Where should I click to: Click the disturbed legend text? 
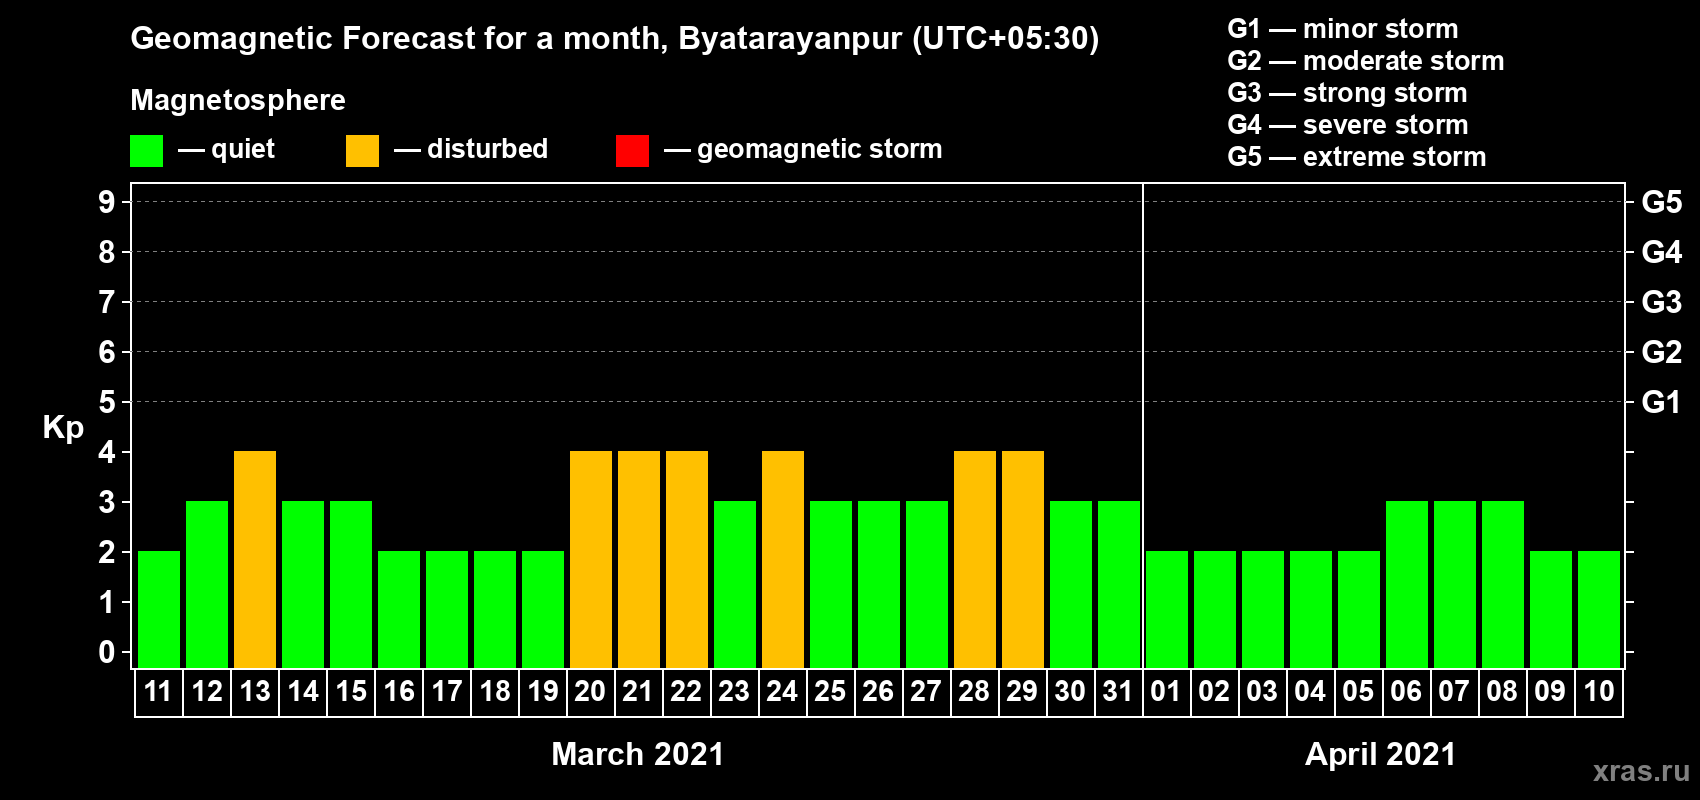click(x=488, y=149)
